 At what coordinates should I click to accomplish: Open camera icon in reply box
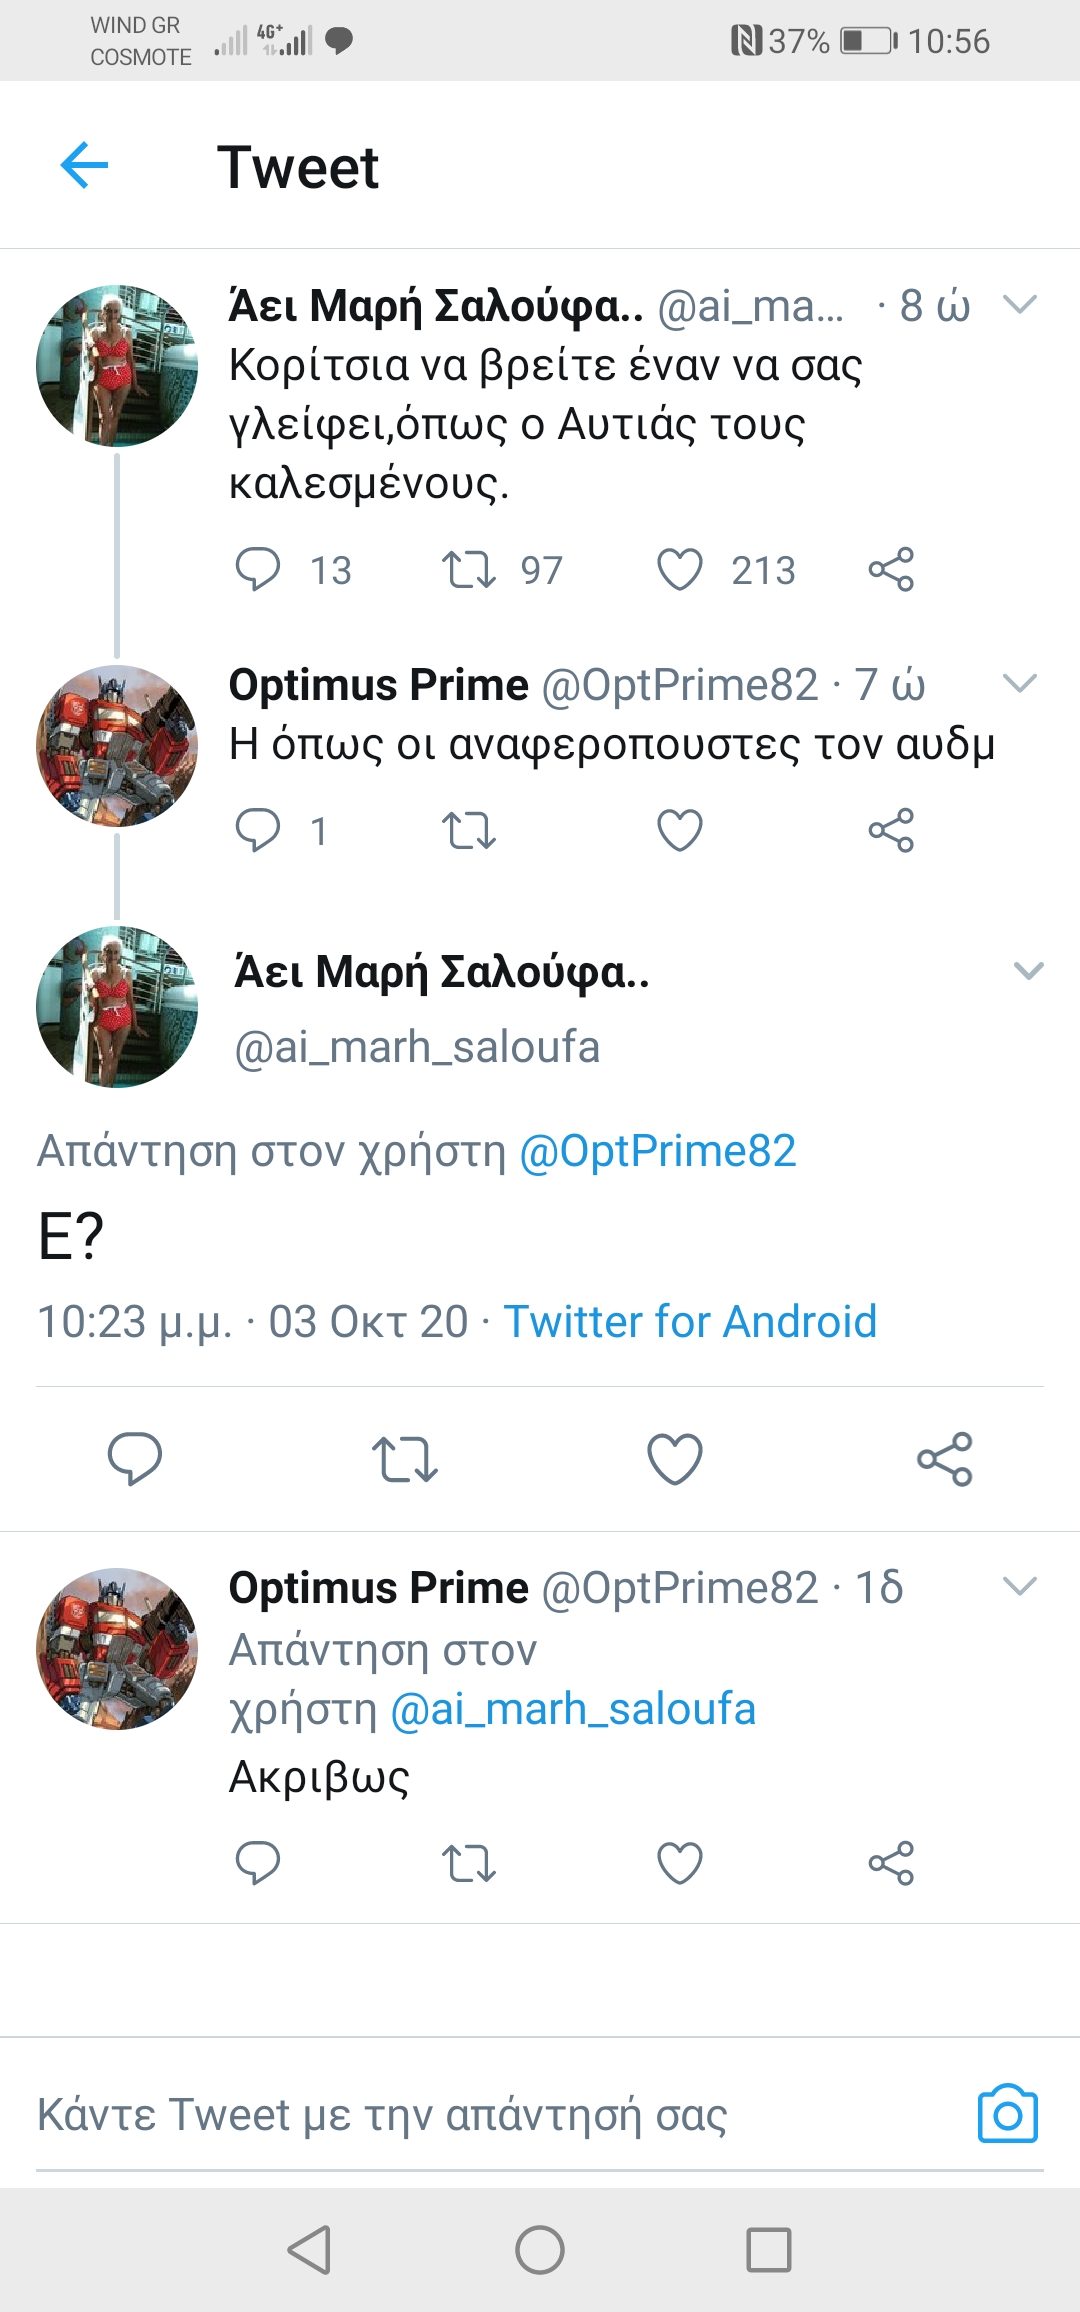click(x=1007, y=2114)
